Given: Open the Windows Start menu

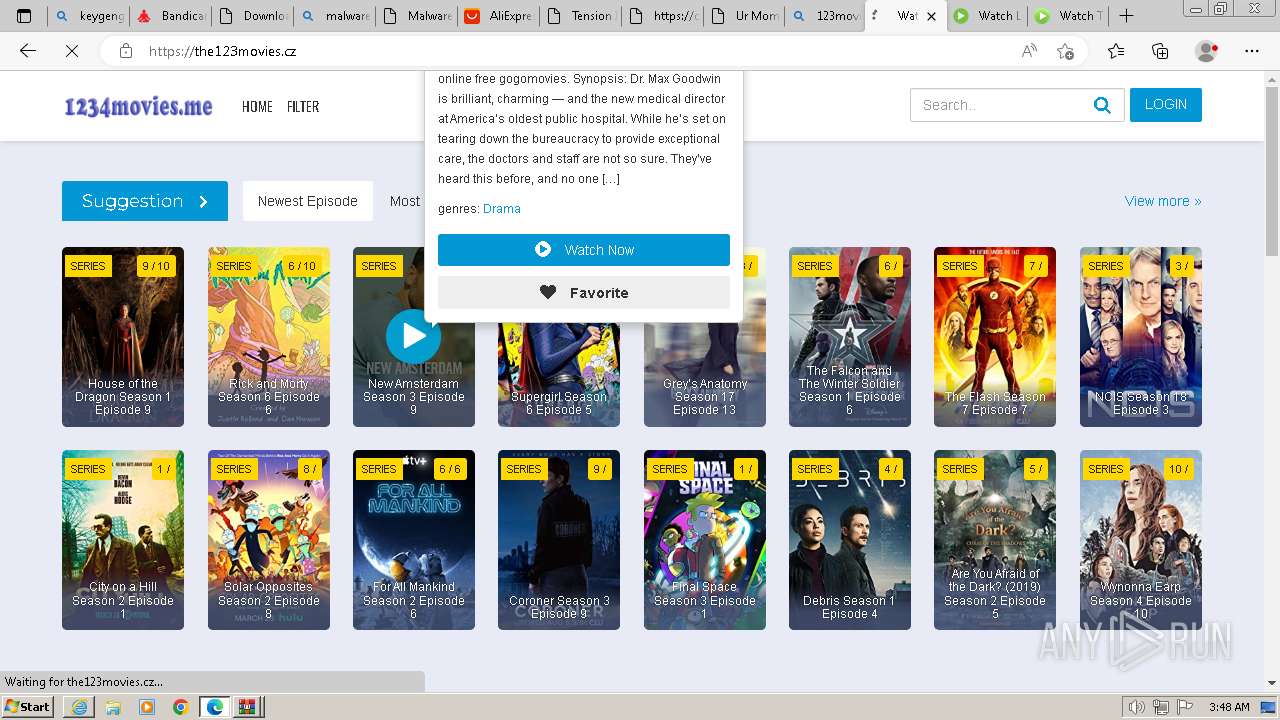Looking at the screenshot, I should point(28,707).
